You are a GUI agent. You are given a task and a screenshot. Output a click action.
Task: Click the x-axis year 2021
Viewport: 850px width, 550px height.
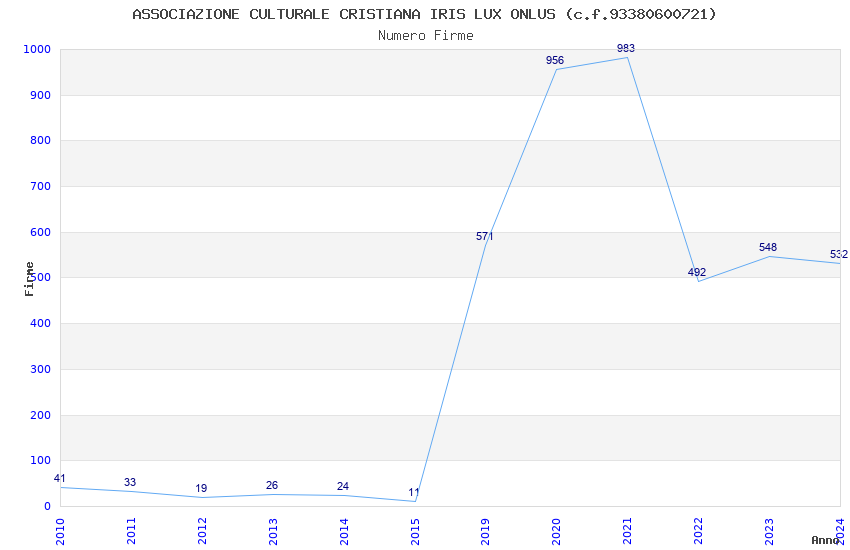[628, 532]
